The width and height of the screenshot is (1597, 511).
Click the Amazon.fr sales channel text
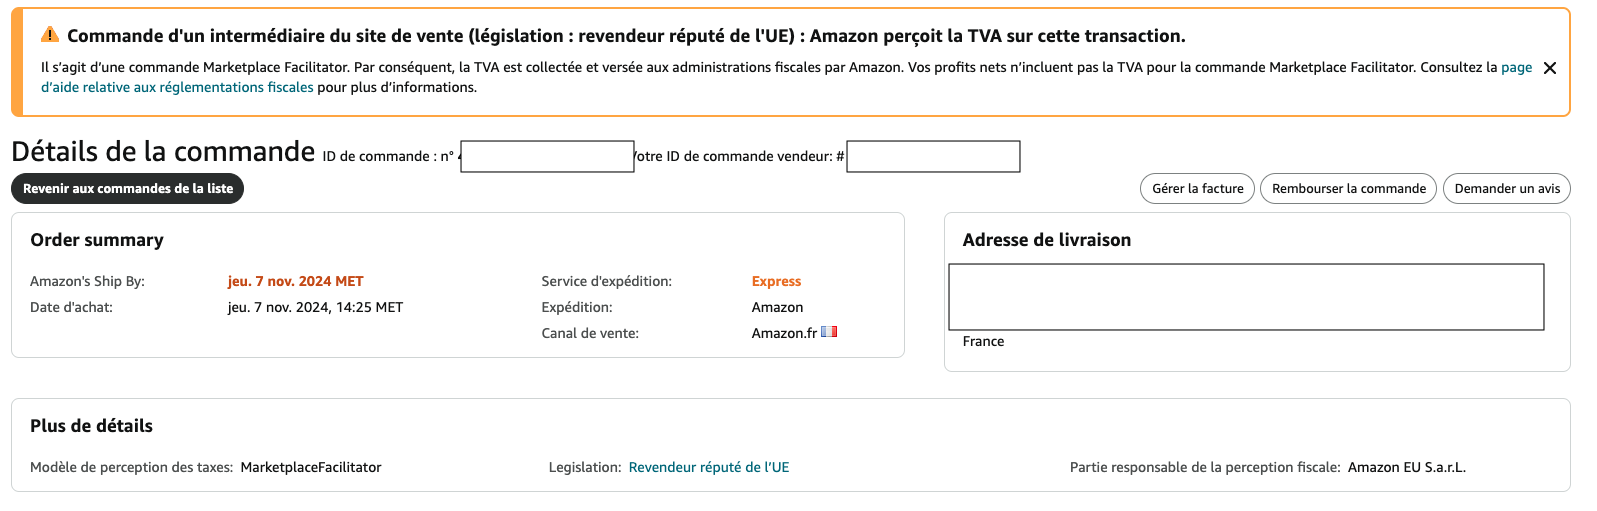point(784,333)
